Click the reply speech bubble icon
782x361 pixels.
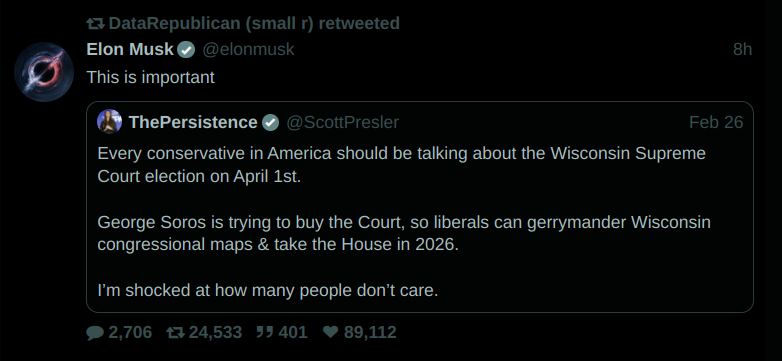pos(95,333)
